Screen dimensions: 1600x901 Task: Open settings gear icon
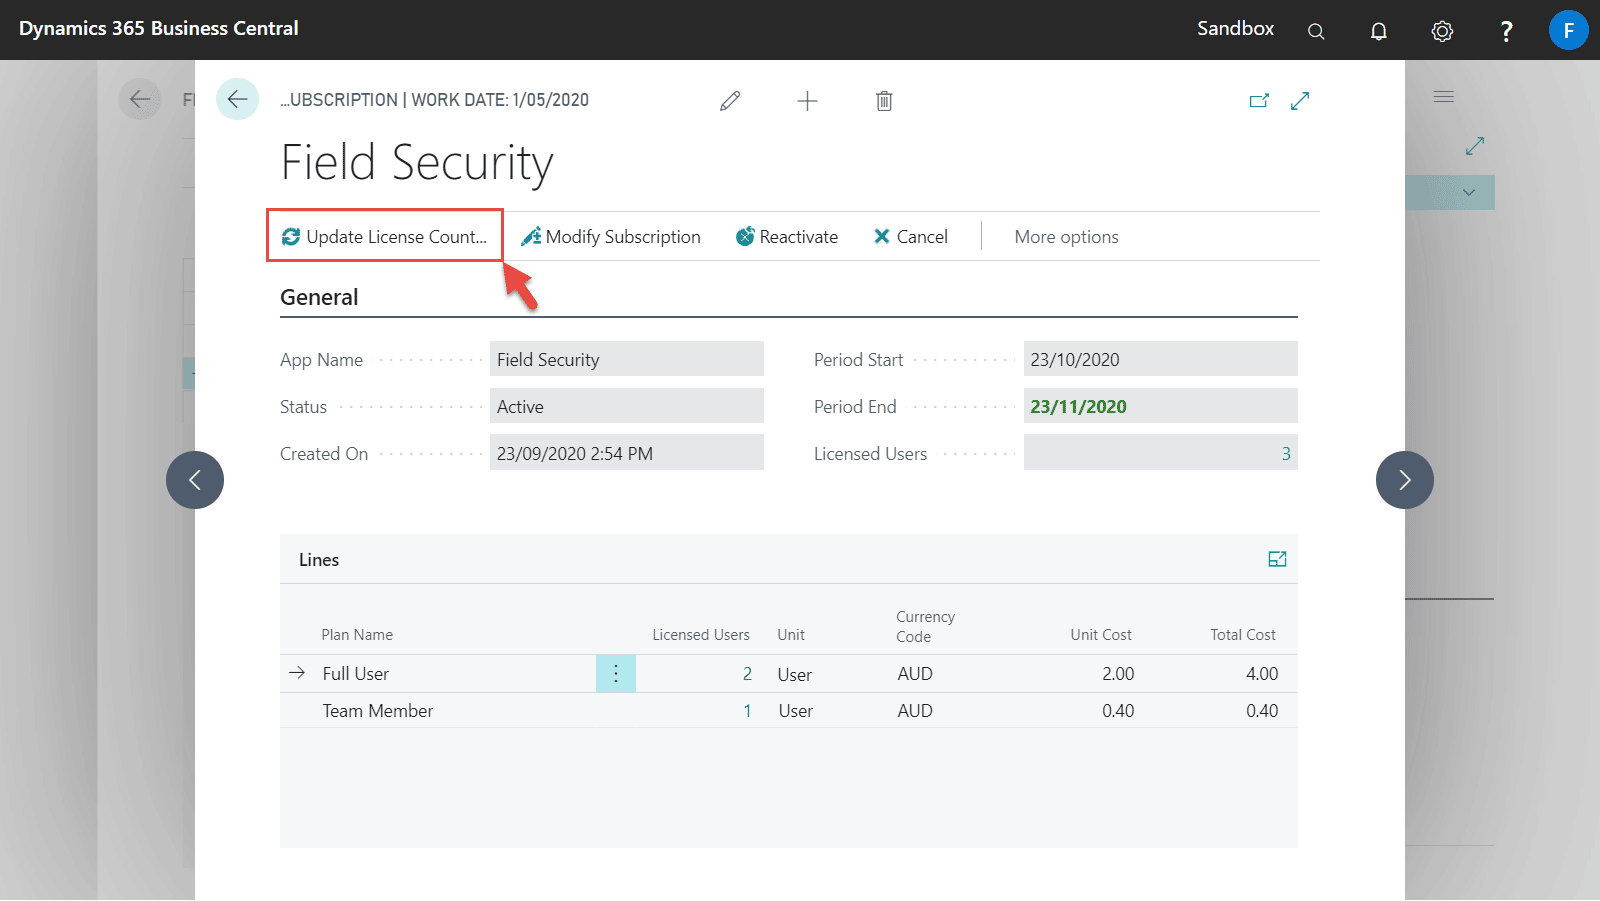pyautogui.click(x=1442, y=31)
